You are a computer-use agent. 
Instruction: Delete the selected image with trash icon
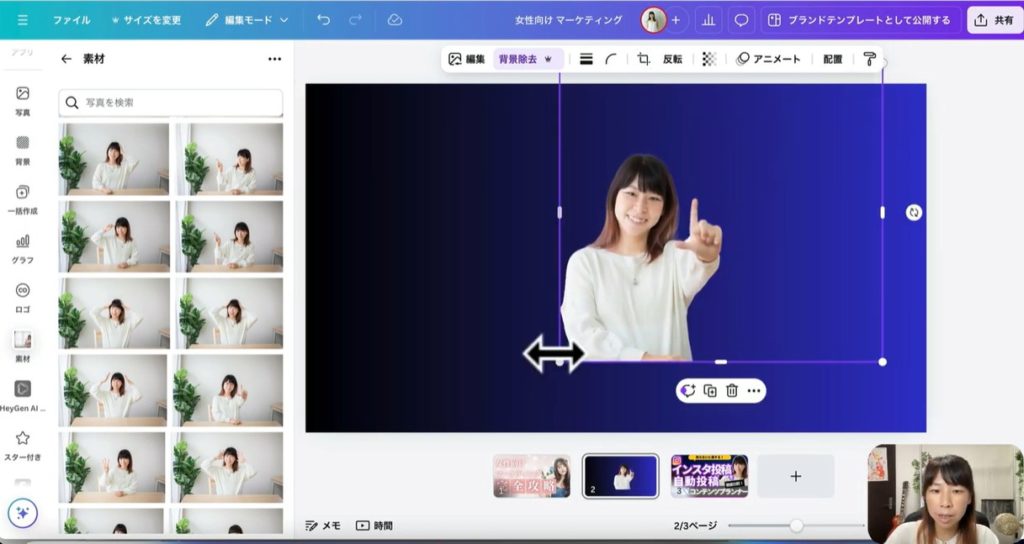click(x=732, y=391)
